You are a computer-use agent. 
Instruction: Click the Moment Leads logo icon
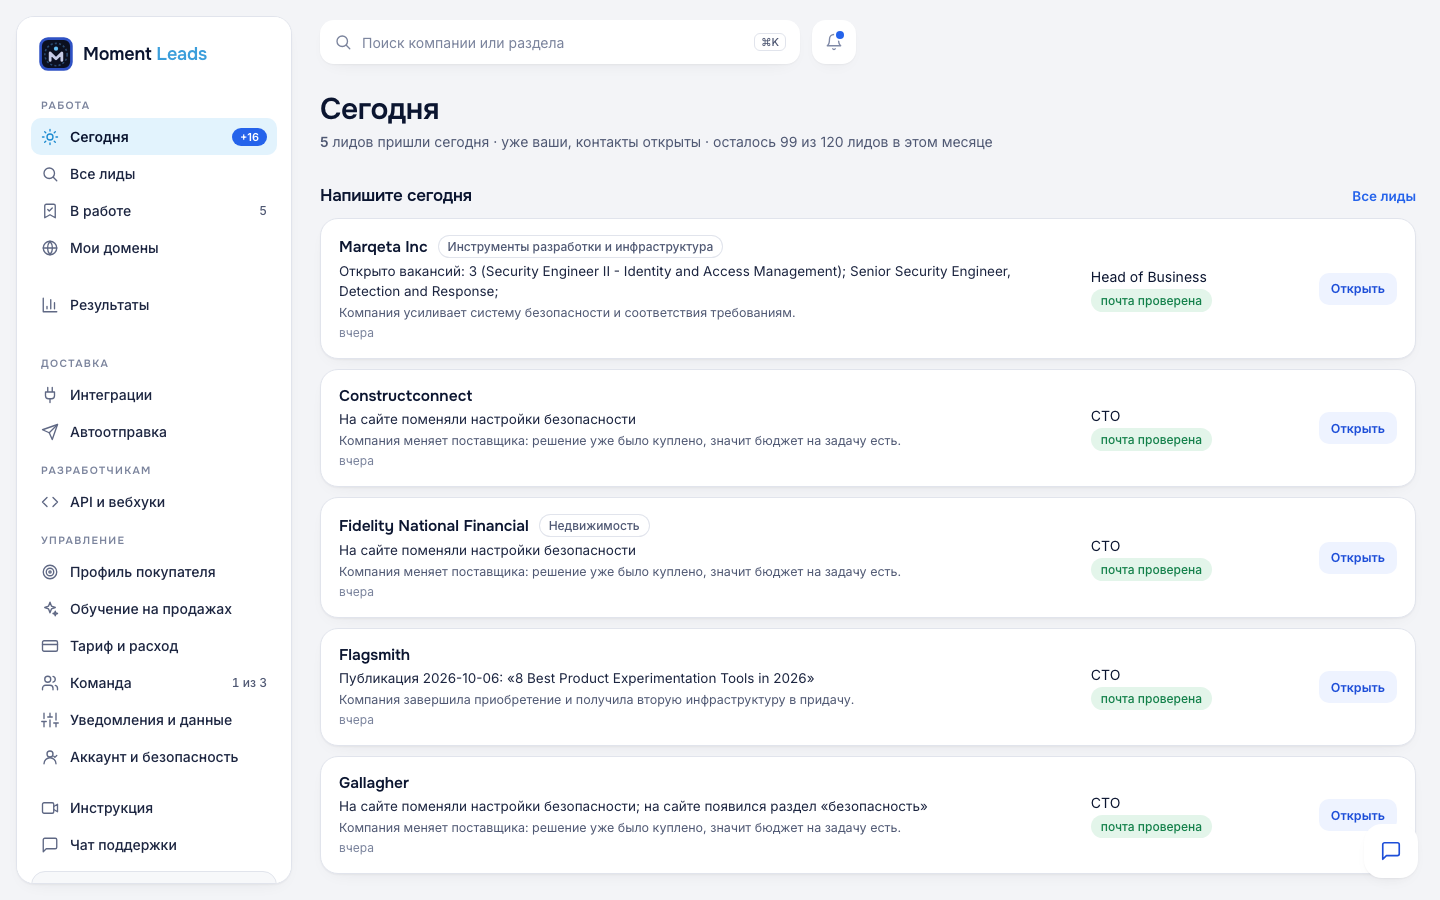(x=56, y=54)
